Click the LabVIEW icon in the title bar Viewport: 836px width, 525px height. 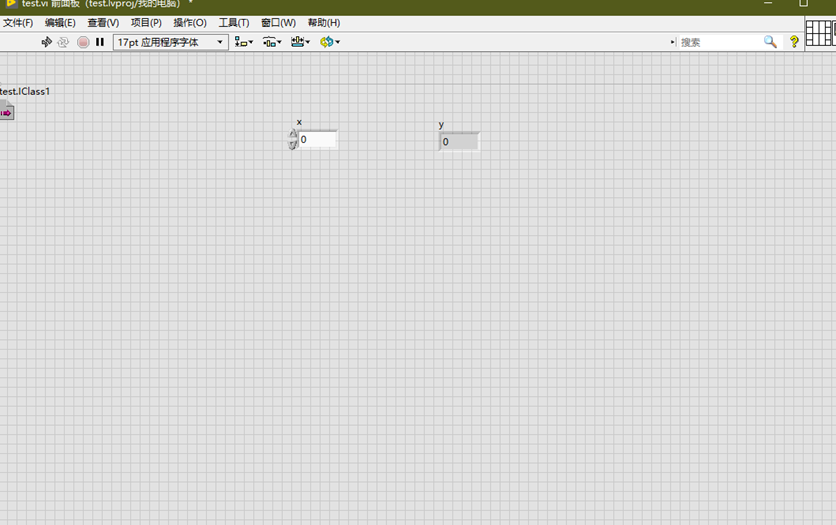pos(11,3)
